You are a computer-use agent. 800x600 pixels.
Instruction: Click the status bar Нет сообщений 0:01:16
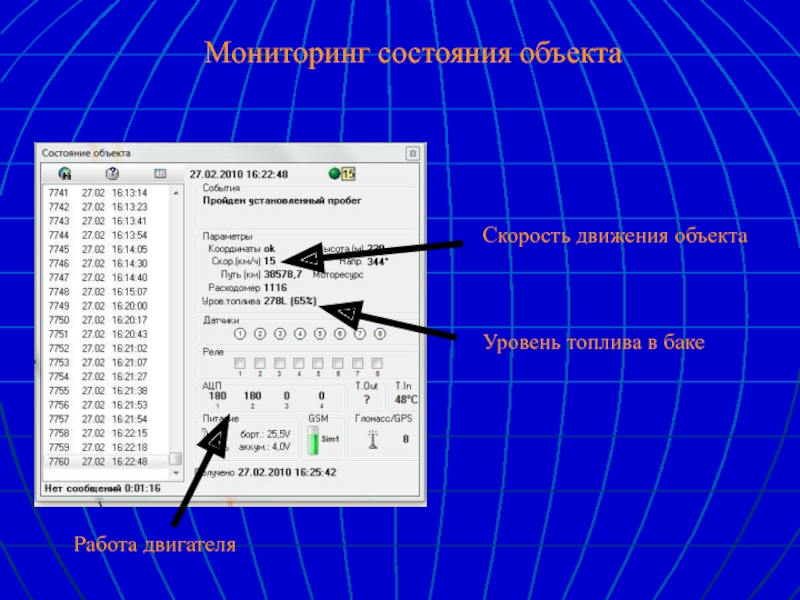(103, 488)
